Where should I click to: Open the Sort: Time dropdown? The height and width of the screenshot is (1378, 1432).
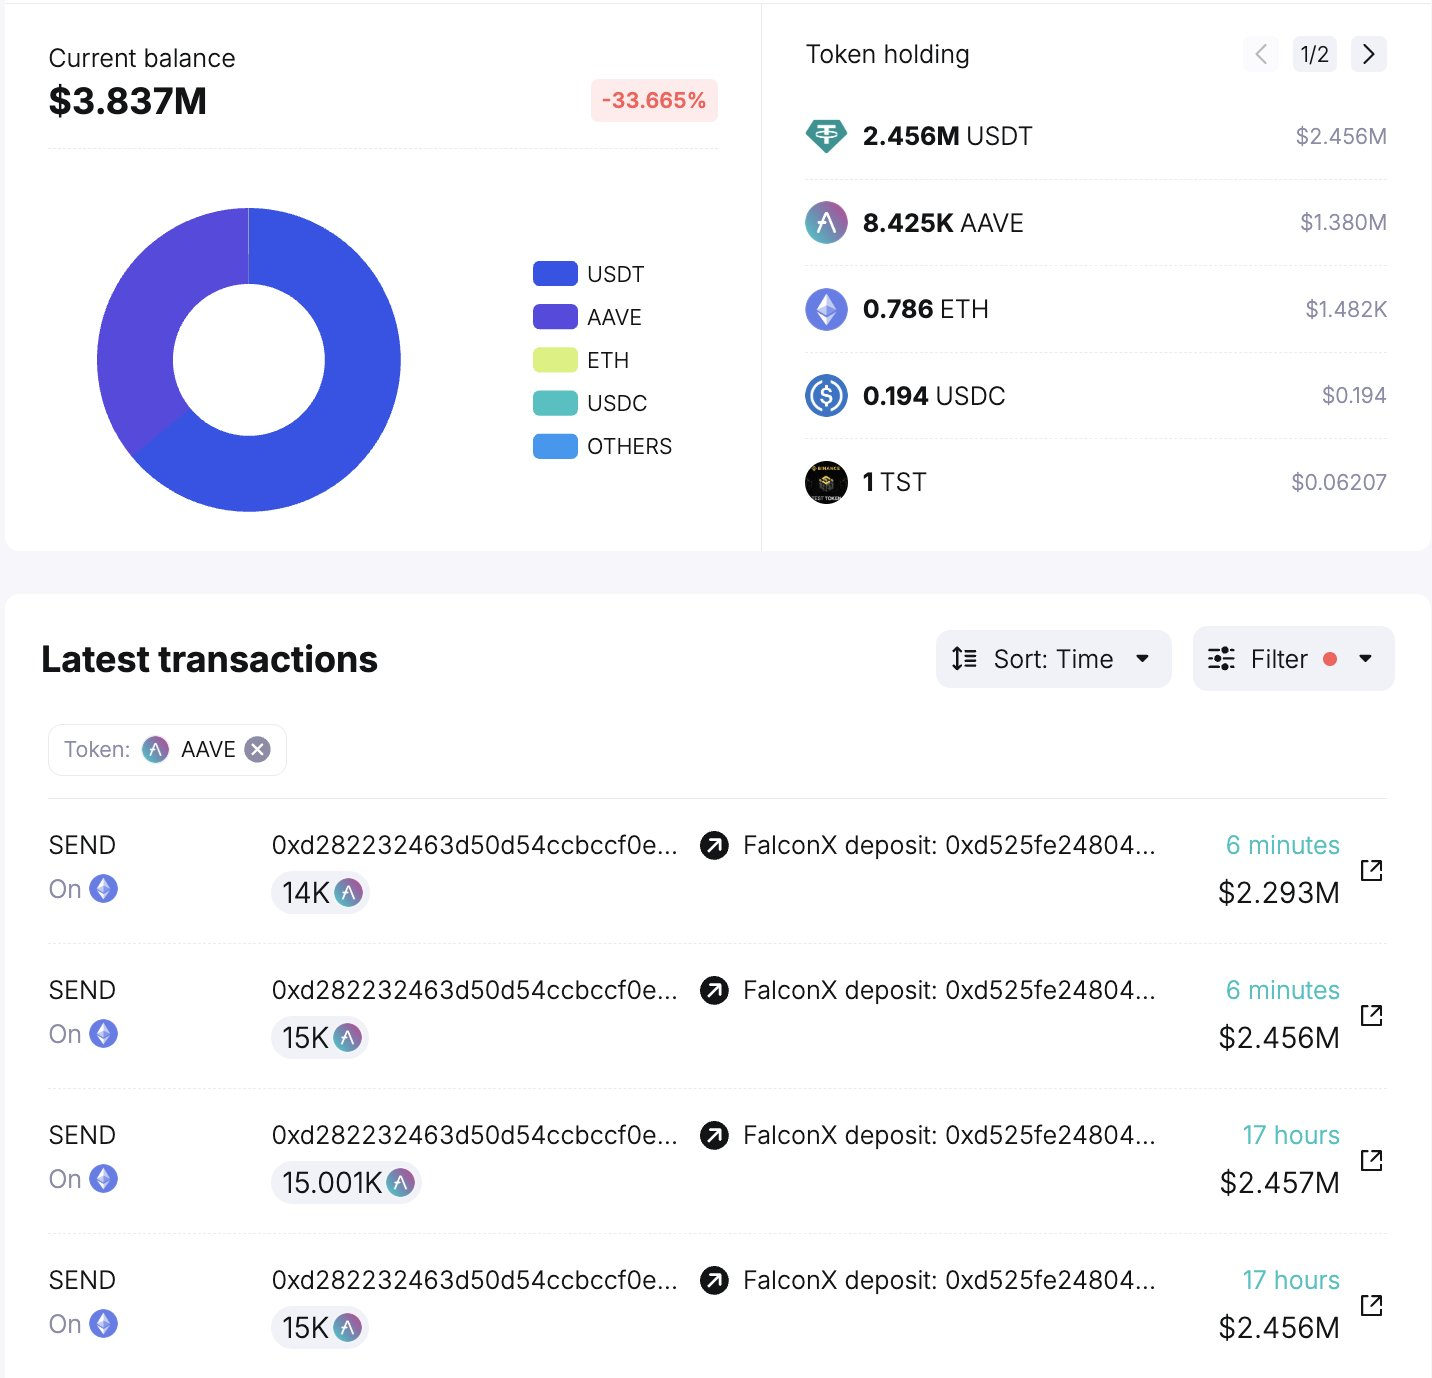1053,659
